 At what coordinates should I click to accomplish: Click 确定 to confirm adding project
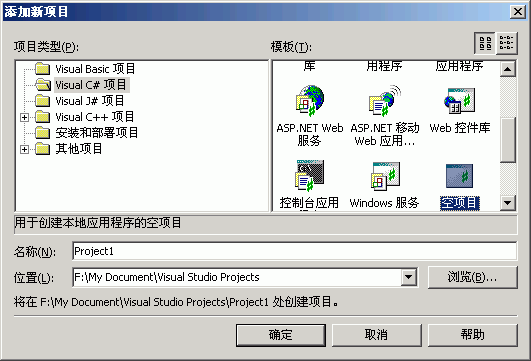[x=281, y=335]
